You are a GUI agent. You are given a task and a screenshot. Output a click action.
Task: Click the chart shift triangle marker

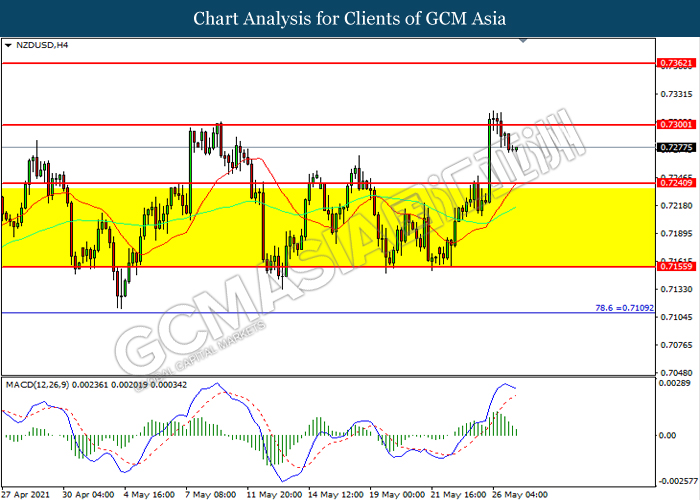coord(523,41)
